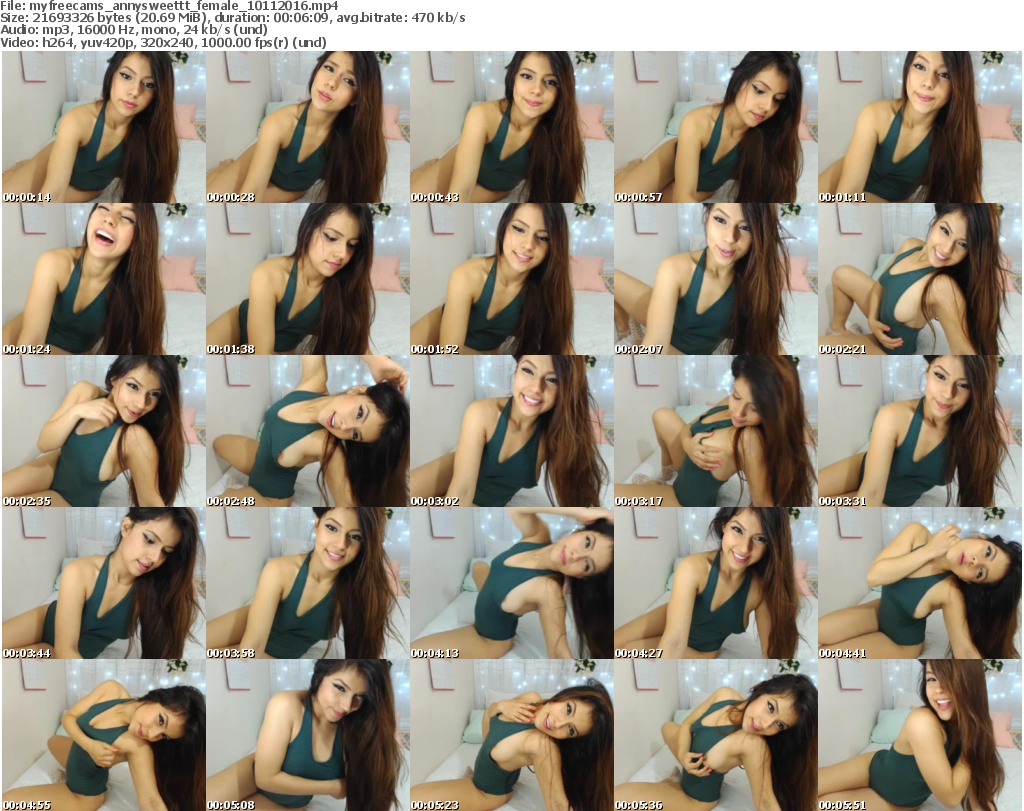Click the thumbnail at 00:03:02
The image size is (1024, 811).
click(x=511, y=432)
